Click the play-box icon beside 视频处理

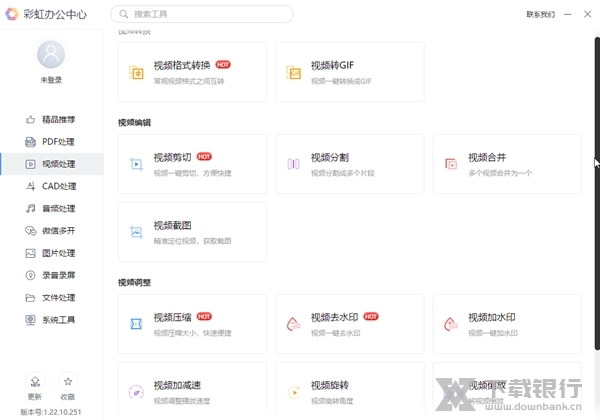click(x=30, y=164)
